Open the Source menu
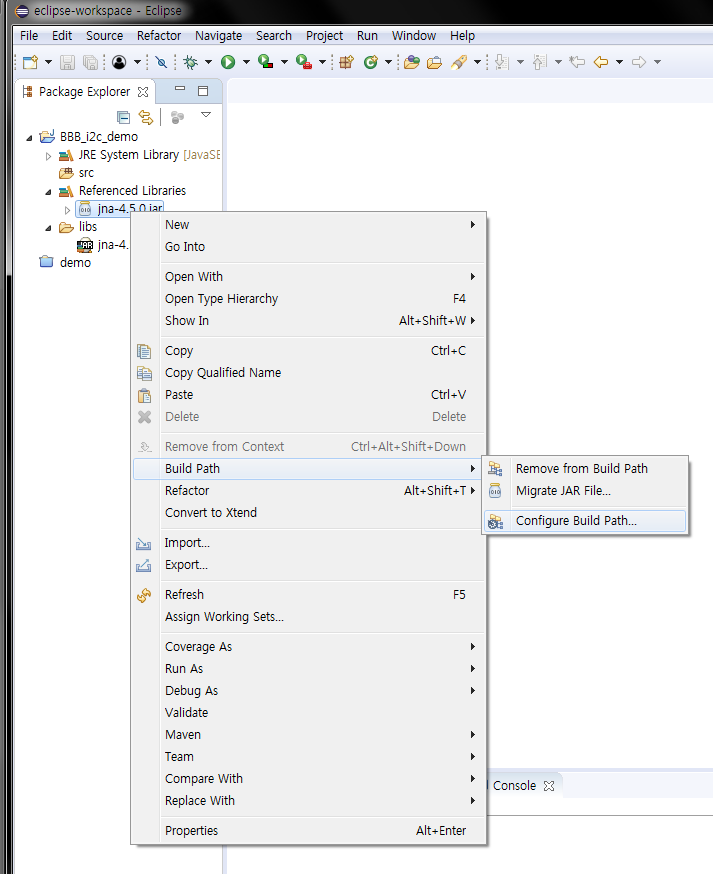The image size is (713, 874). click(x=104, y=36)
